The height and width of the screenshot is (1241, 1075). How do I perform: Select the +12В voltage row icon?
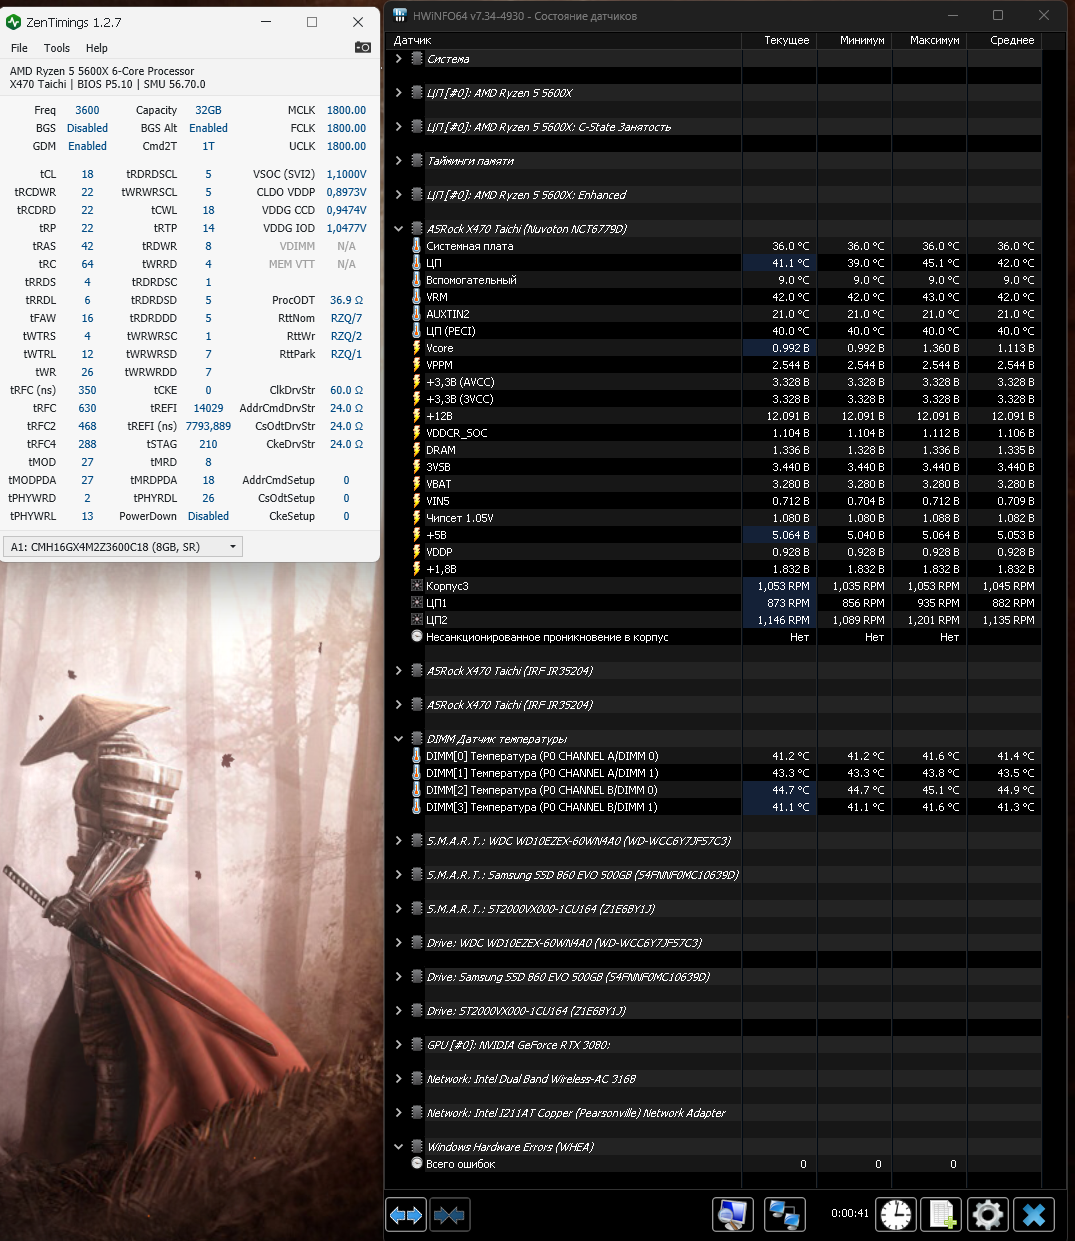[417, 416]
